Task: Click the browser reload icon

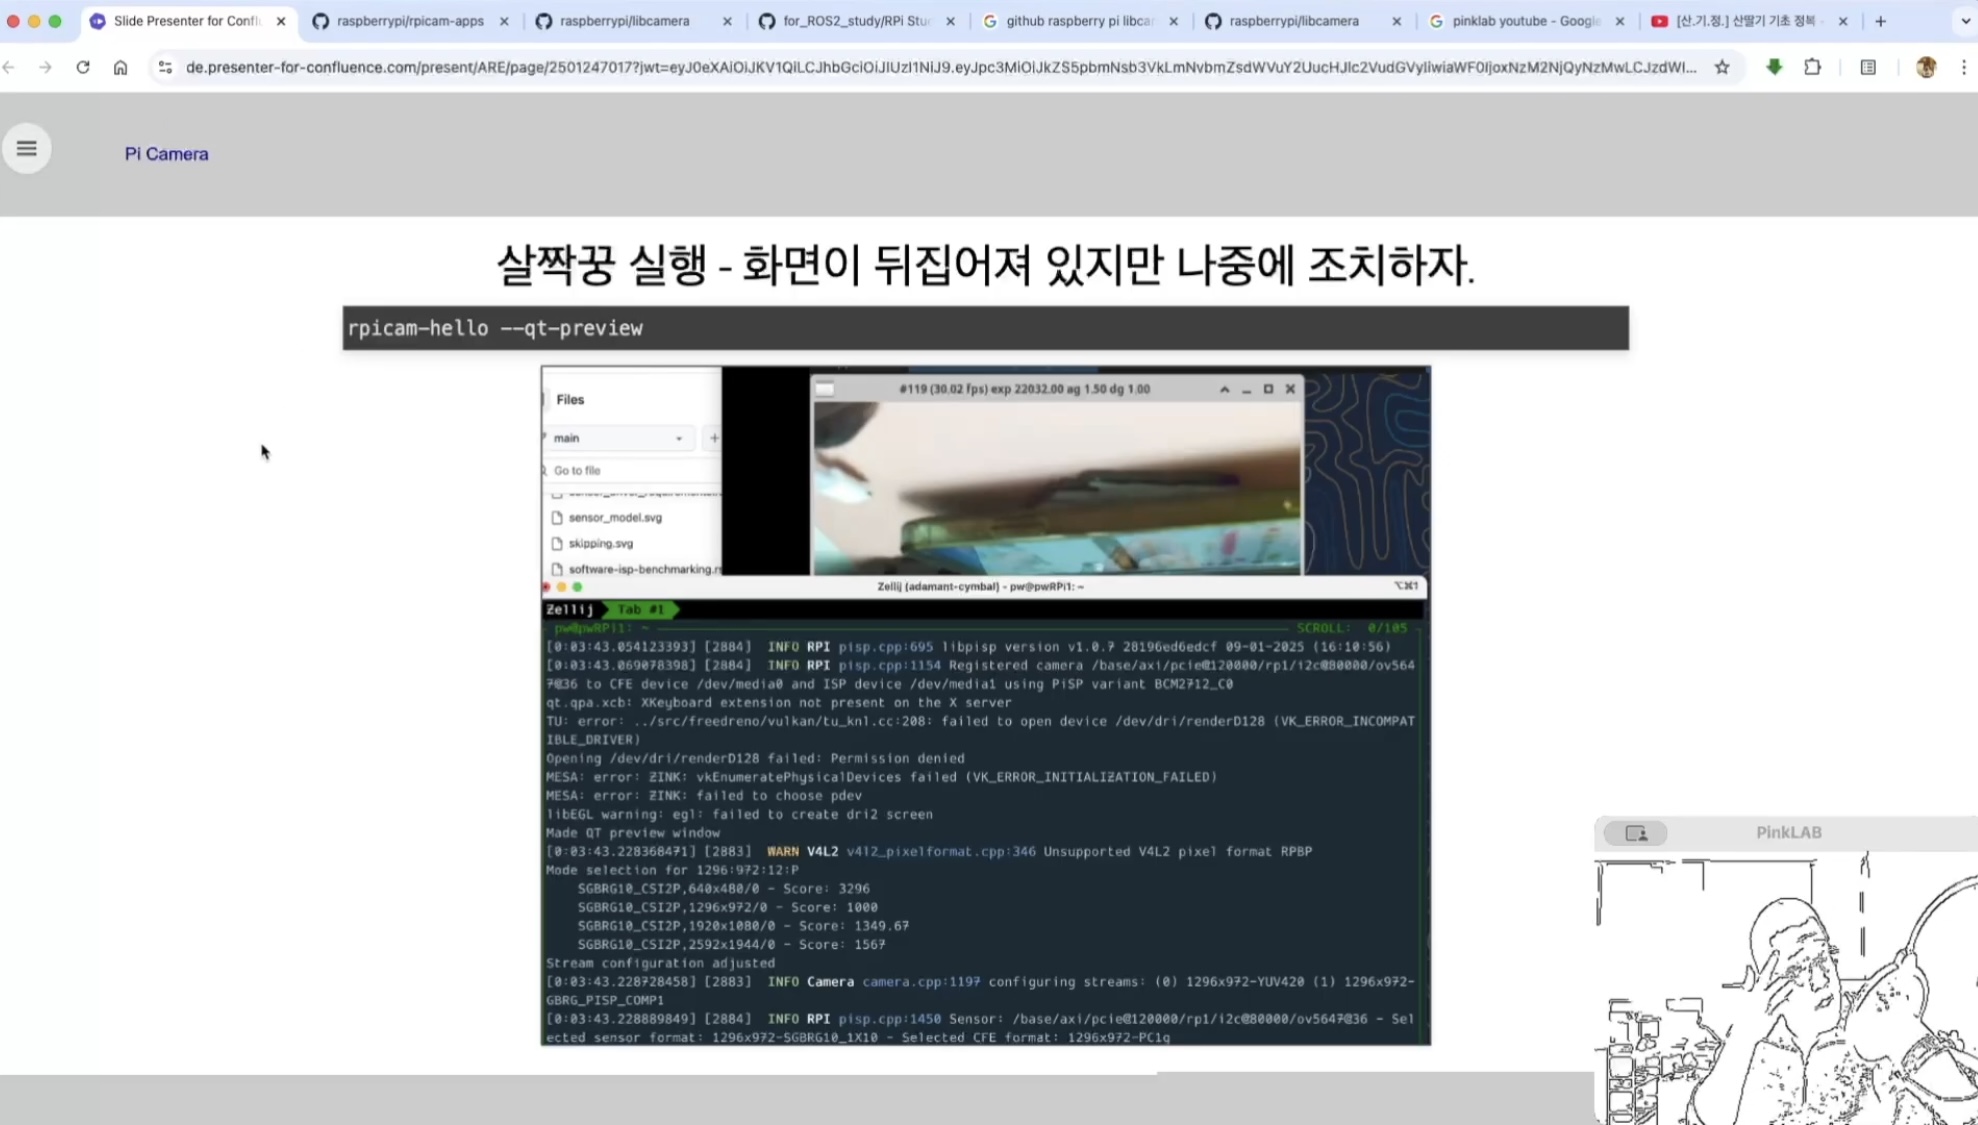Action: tap(83, 67)
